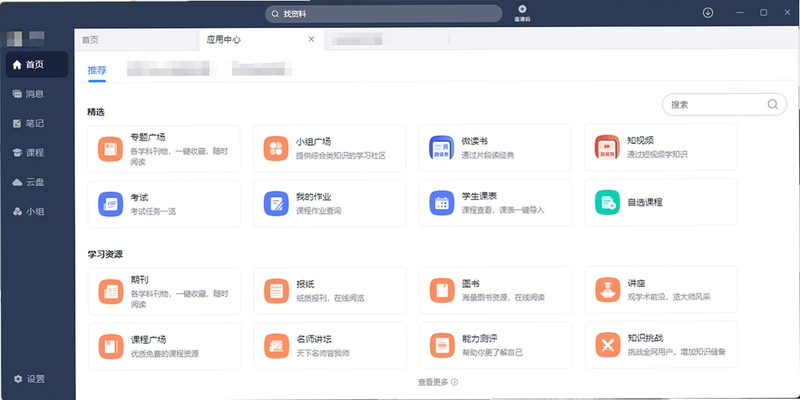Click the text 通过片段读经典
This screenshot has height=400, width=800.
coord(488,155)
